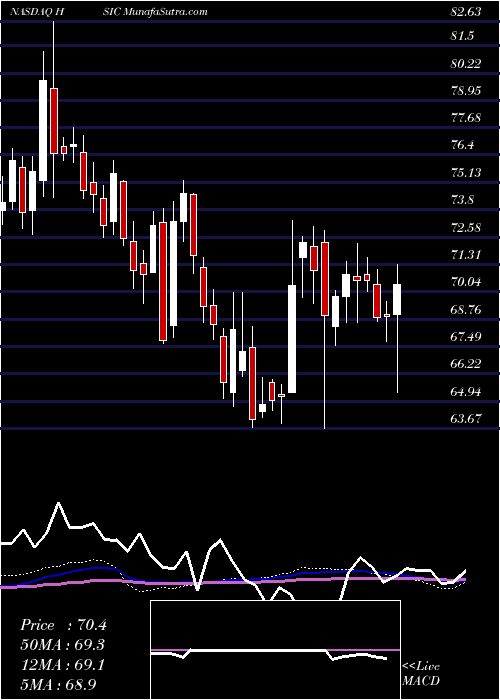
Task: Click the 66.22 price axis label
Action: pos(466,364)
